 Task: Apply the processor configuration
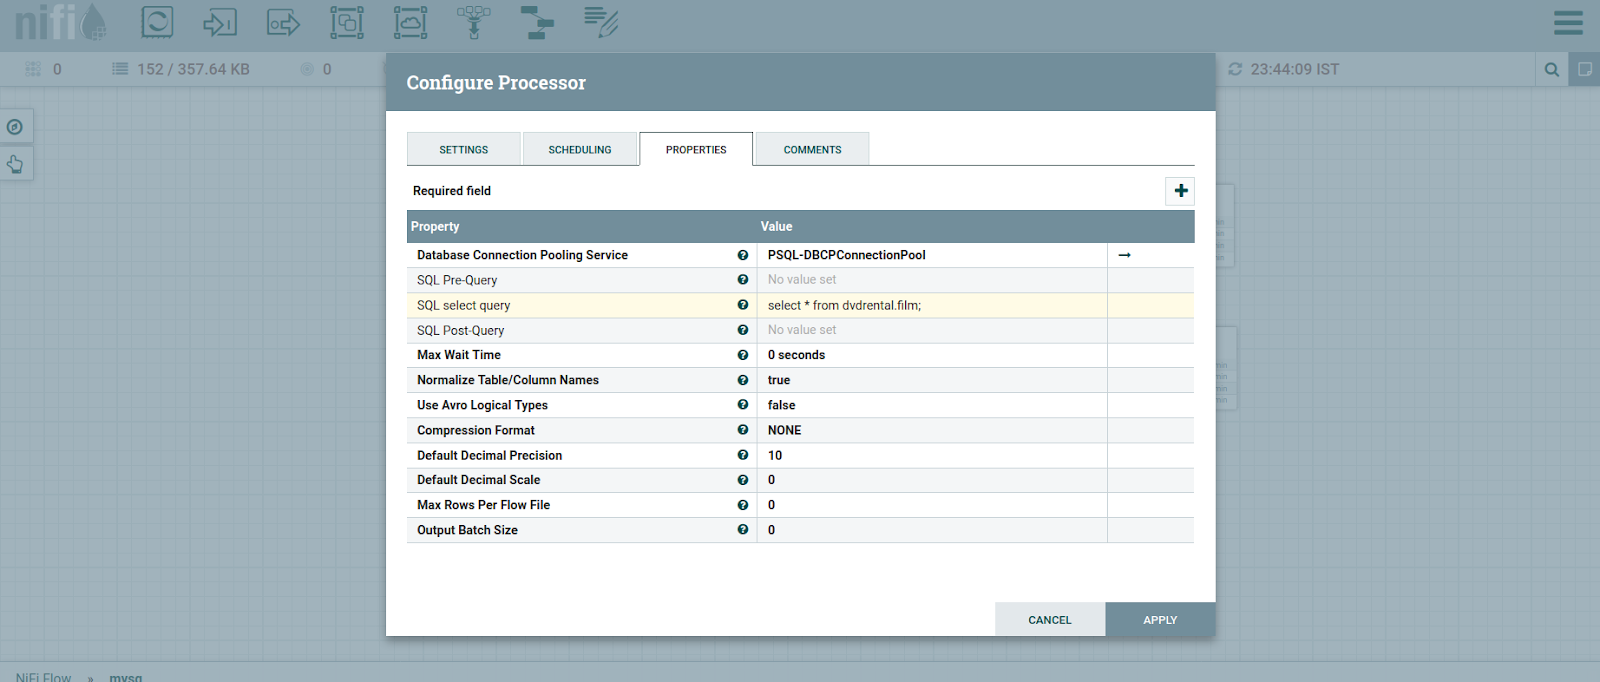(x=1160, y=620)
